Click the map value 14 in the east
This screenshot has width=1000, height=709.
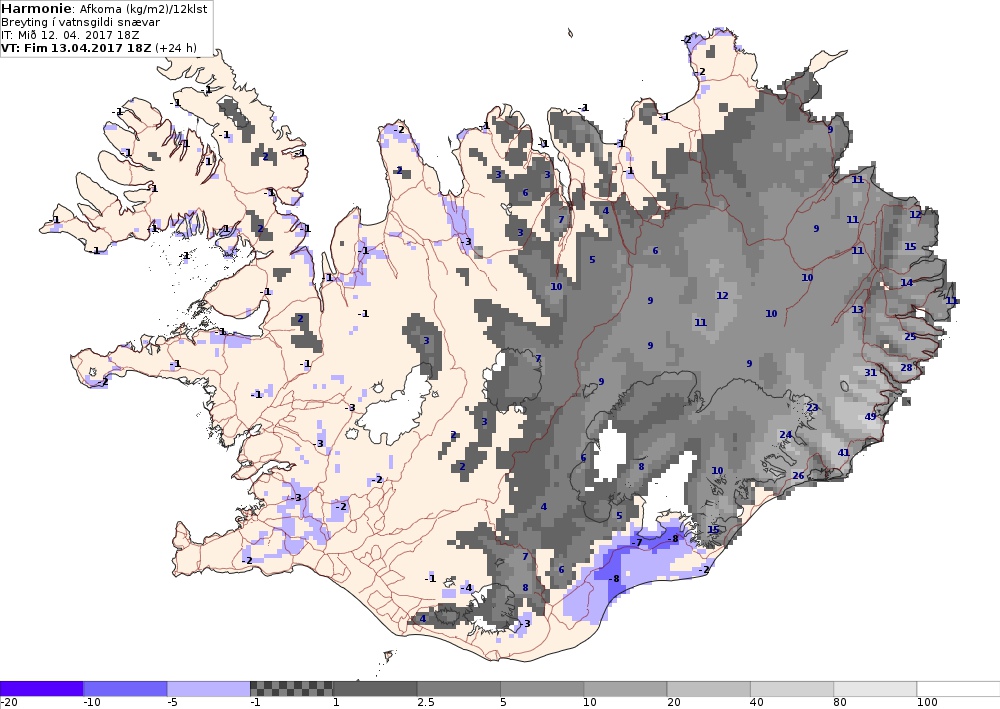click(906, 282)
